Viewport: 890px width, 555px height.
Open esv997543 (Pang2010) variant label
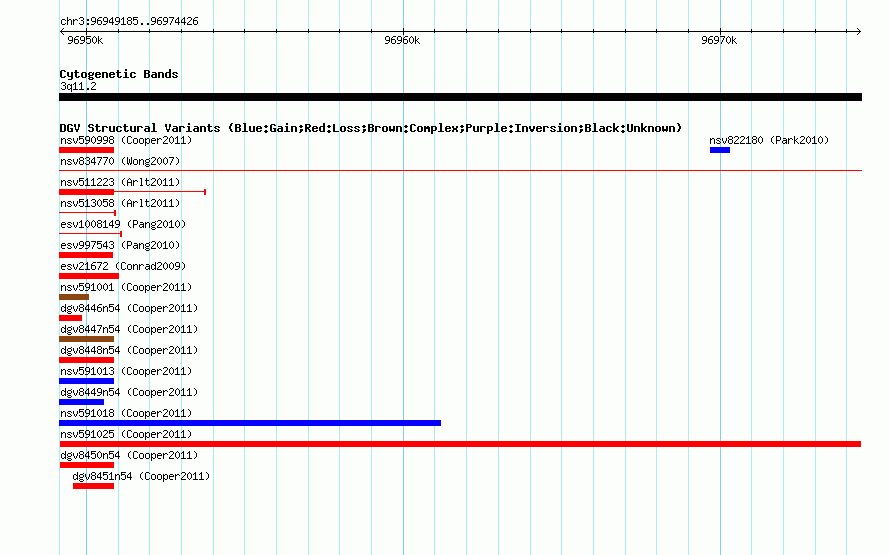120,245
